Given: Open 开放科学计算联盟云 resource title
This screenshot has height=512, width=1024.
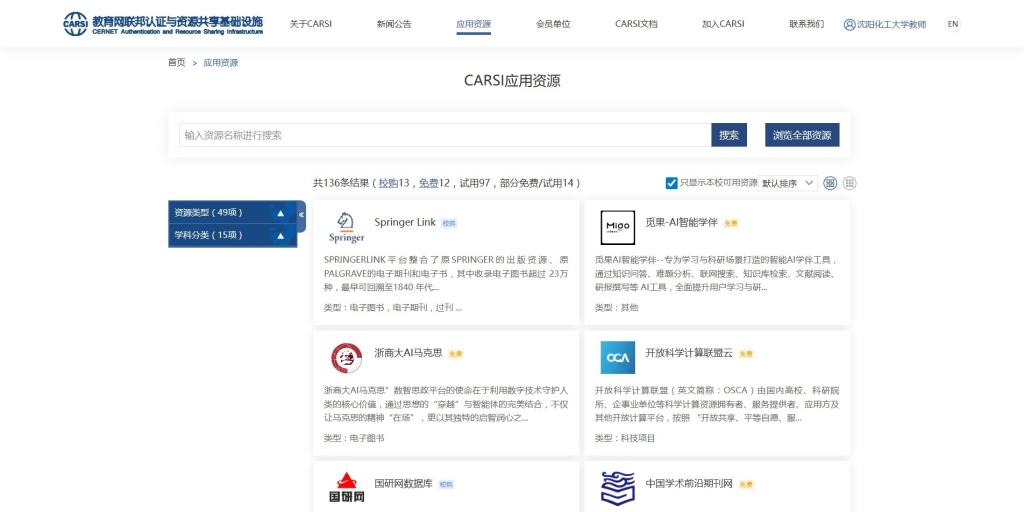Looking at the screenshot, I should (x=689, y=353).
